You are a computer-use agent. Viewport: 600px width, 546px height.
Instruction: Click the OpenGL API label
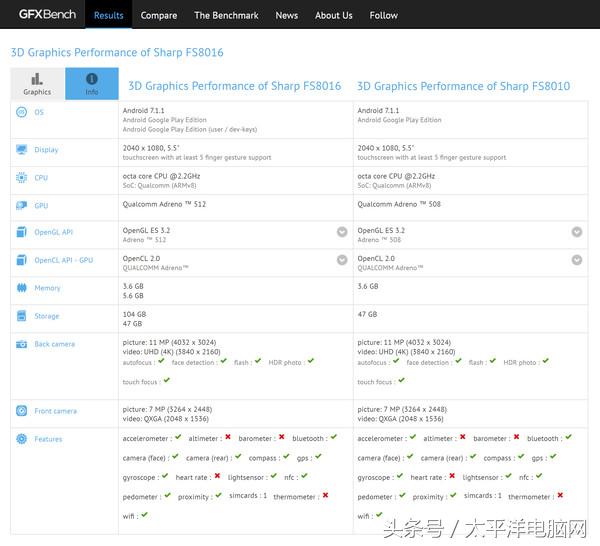(54, 232)
